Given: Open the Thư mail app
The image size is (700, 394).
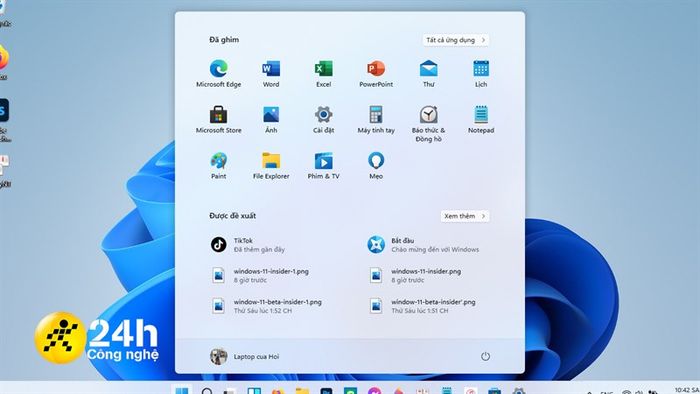Looking at the screenshot, I should (x=429, y=74).
